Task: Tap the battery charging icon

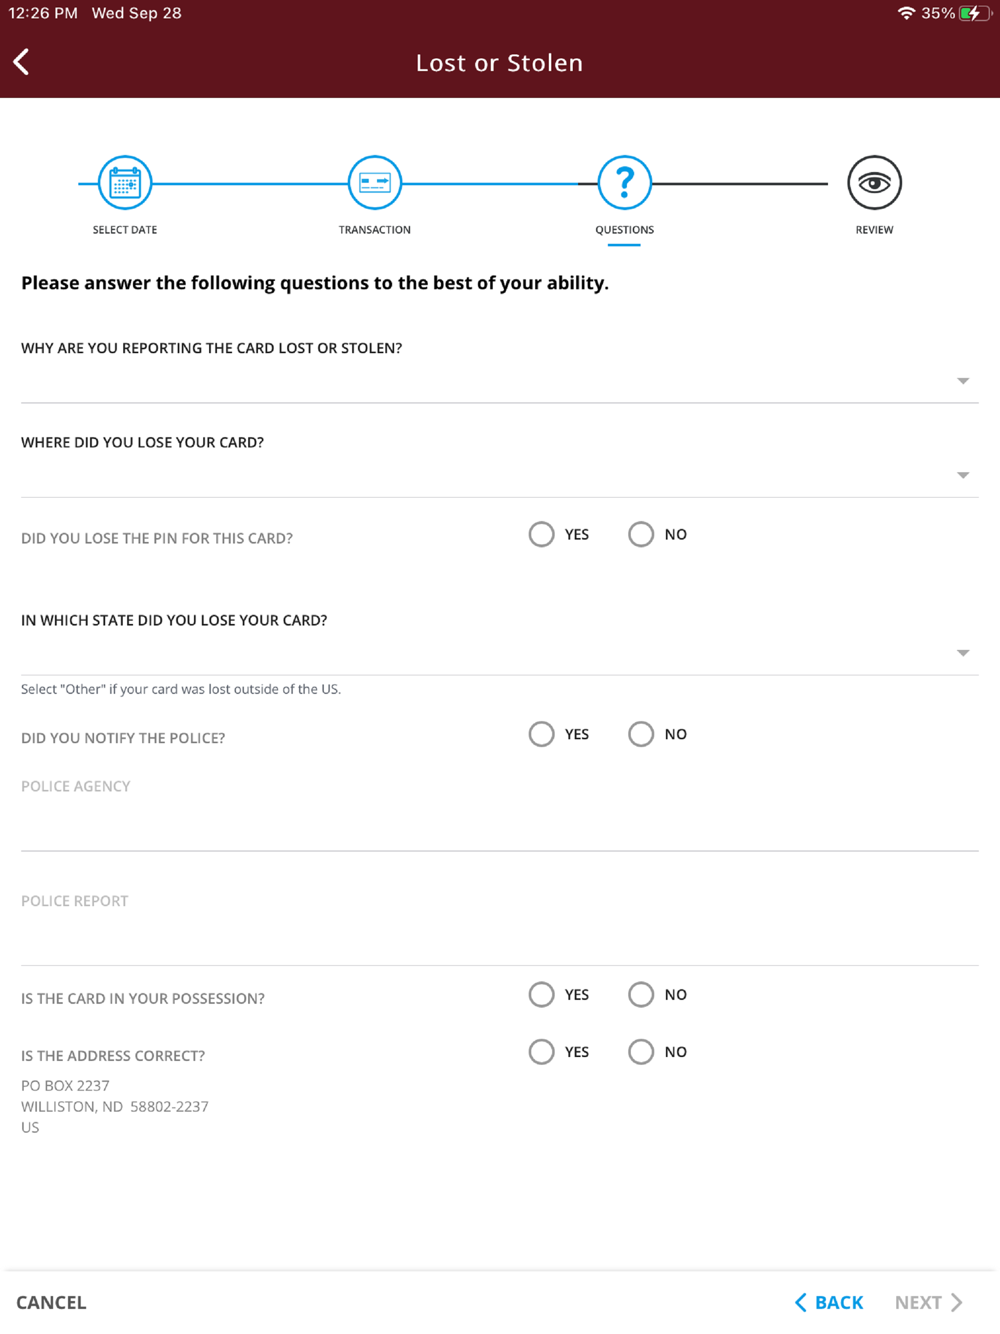Action: [971, 13]
